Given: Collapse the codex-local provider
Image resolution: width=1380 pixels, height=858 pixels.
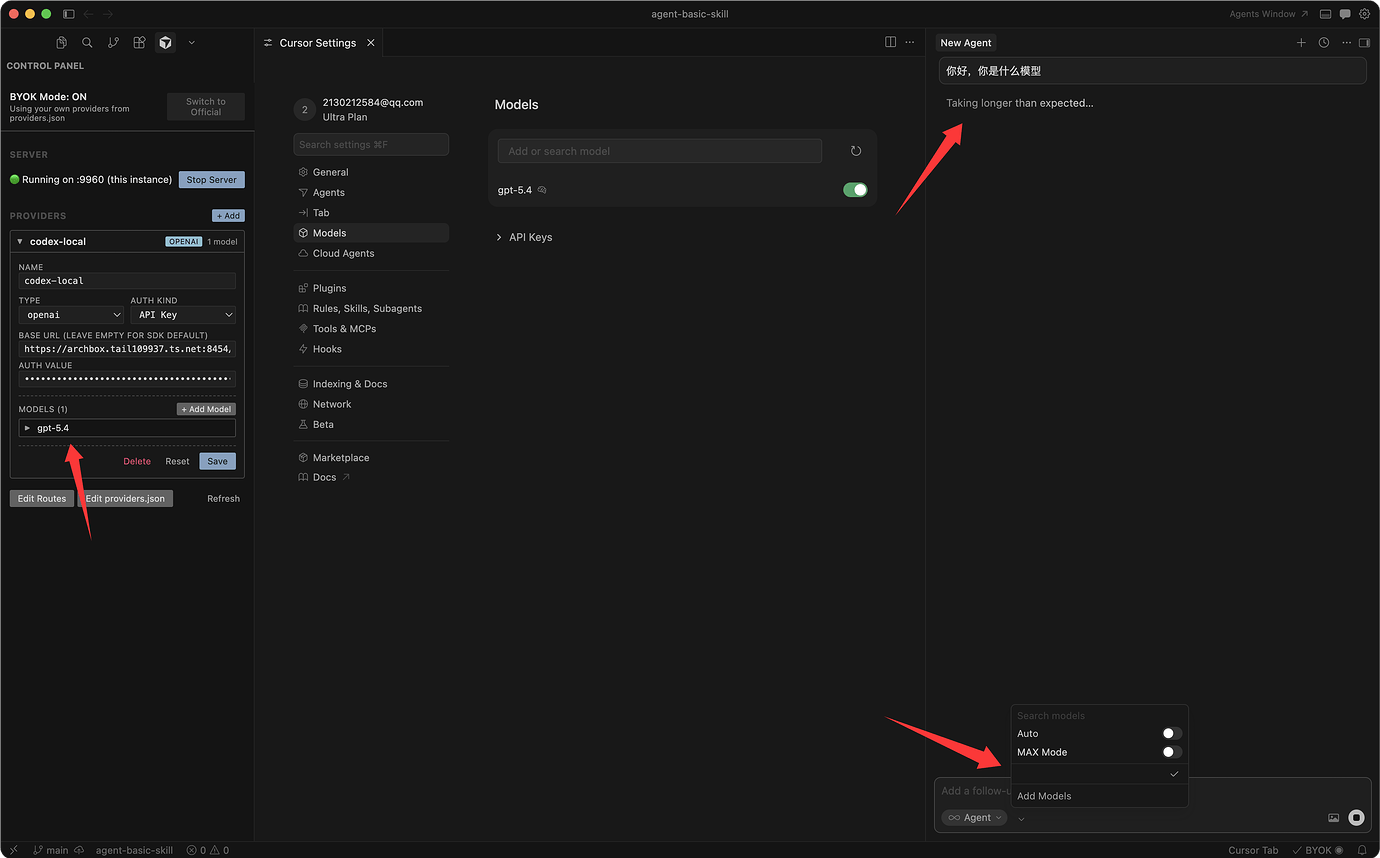Looking at the screenshot, I should (20, 242).
